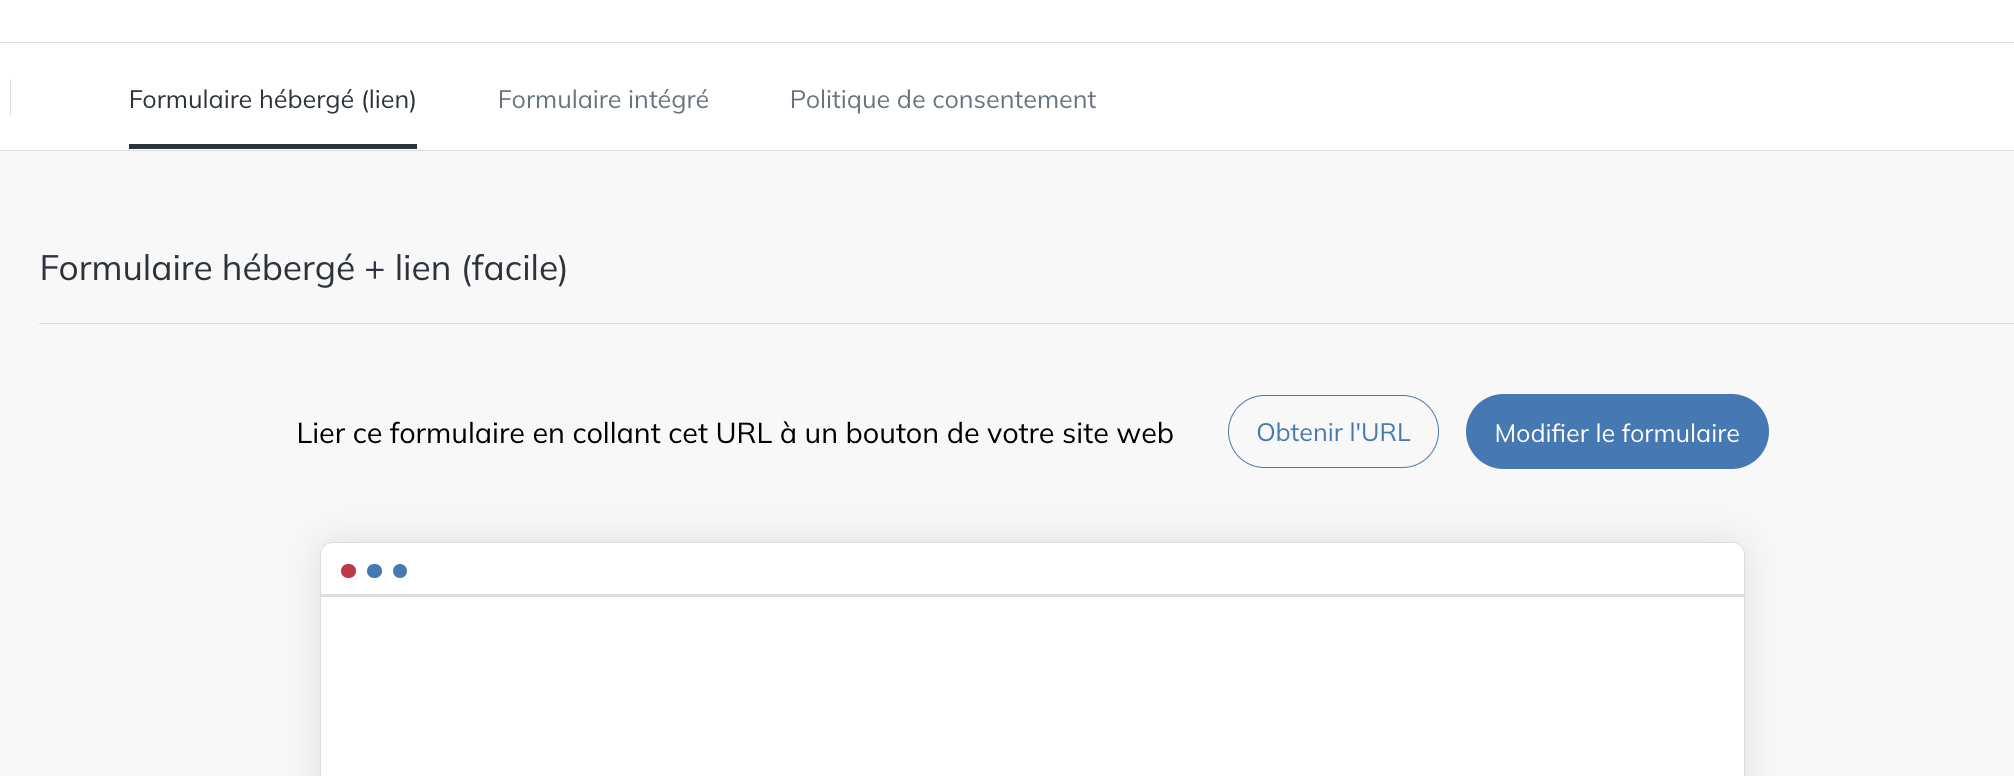Click the dark underline beneath active tab

pyautogui.click(x=272, y=146)
